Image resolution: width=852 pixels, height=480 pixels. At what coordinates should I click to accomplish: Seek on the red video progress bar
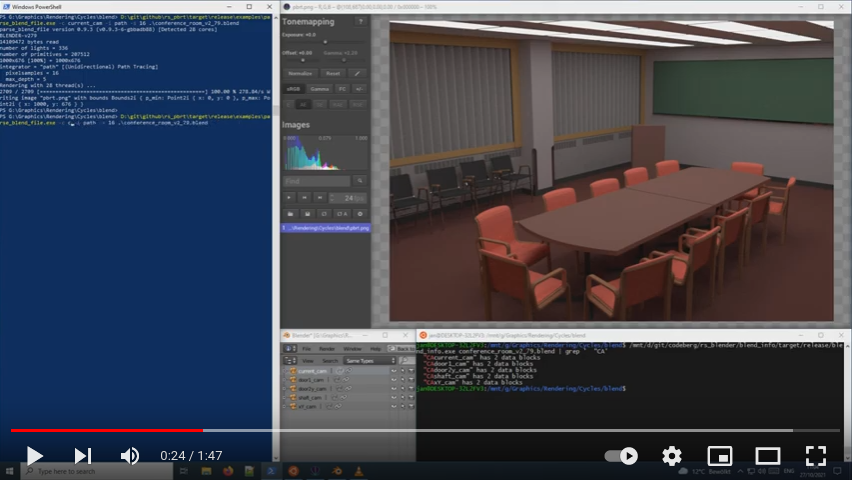point(107,431)
